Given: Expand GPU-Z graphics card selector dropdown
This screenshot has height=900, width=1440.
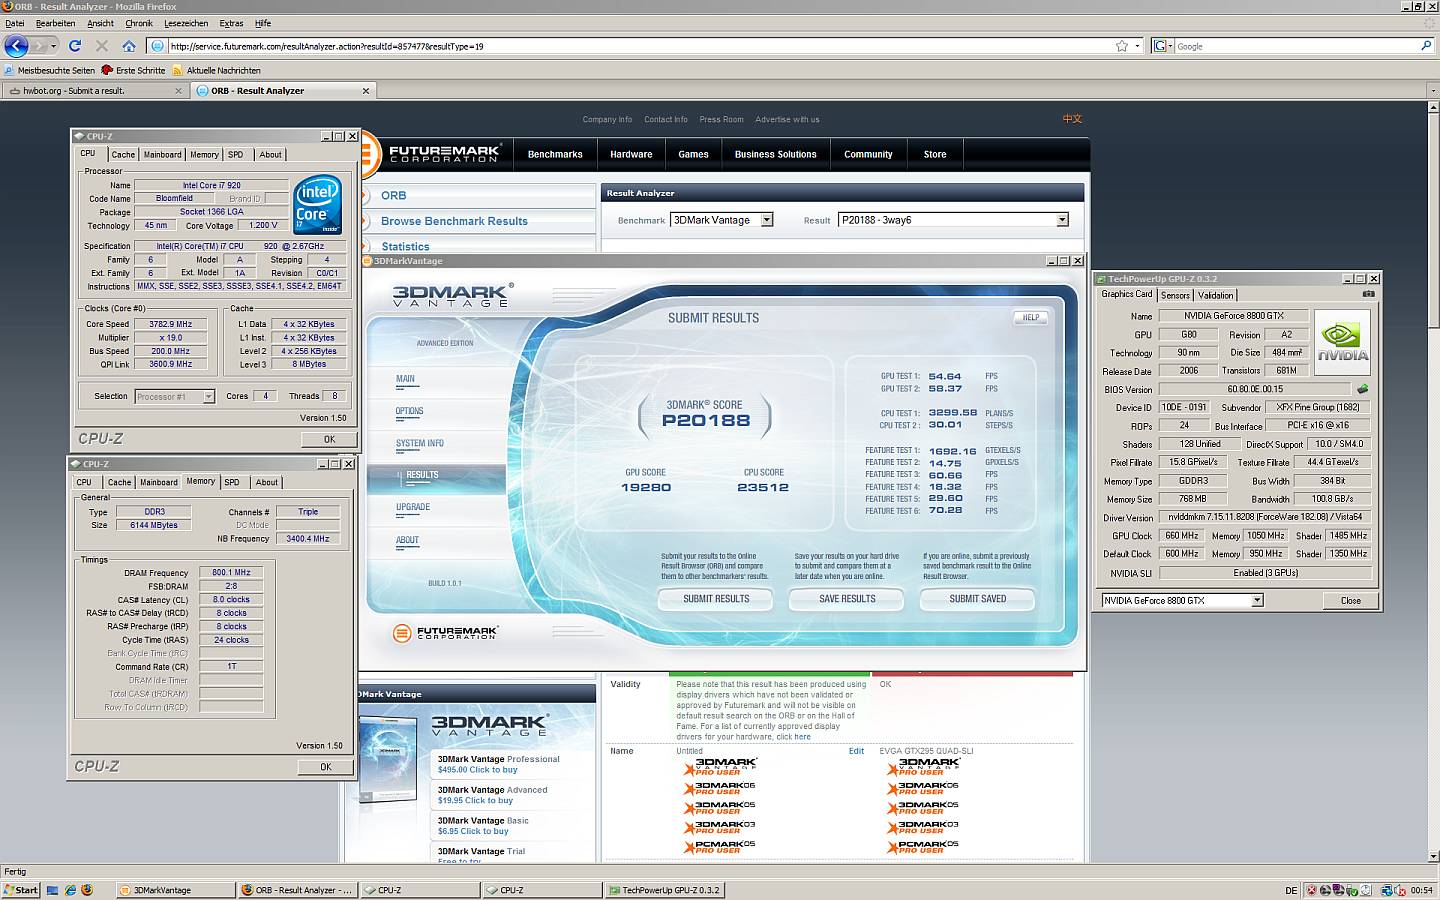Looking at the screenshot, I should pos(1257,600).
